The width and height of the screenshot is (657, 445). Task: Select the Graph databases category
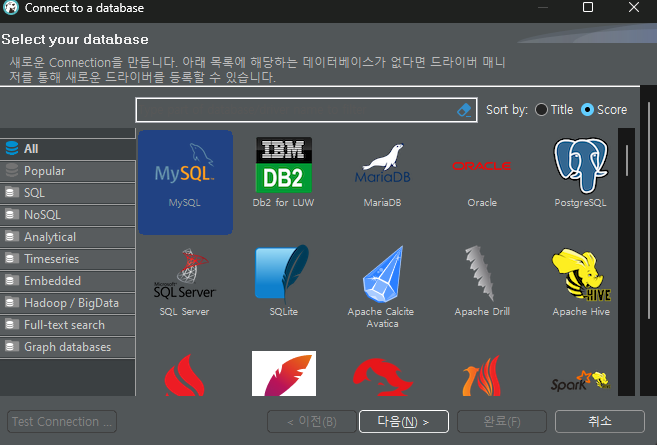(x=67, y=347)
